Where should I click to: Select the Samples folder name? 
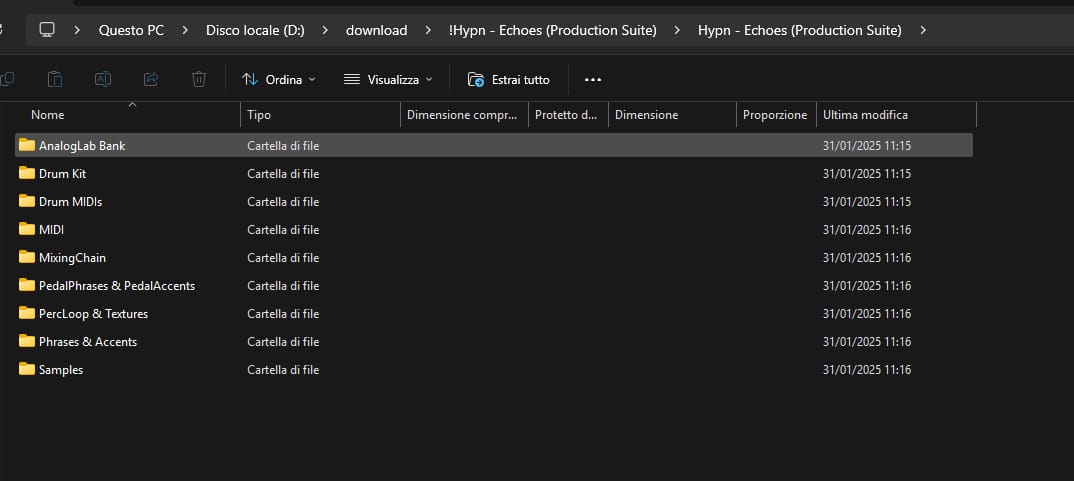61,369
